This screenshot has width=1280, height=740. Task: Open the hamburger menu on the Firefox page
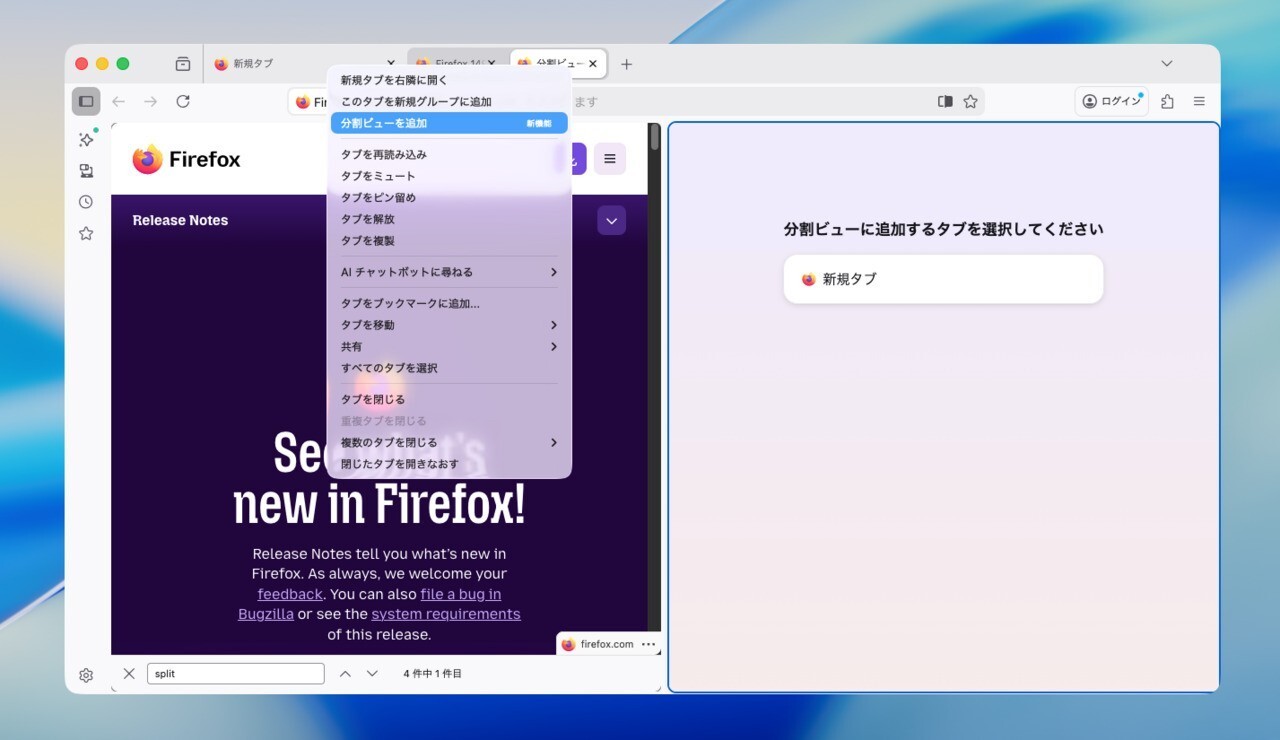click(x=610, y=159)
